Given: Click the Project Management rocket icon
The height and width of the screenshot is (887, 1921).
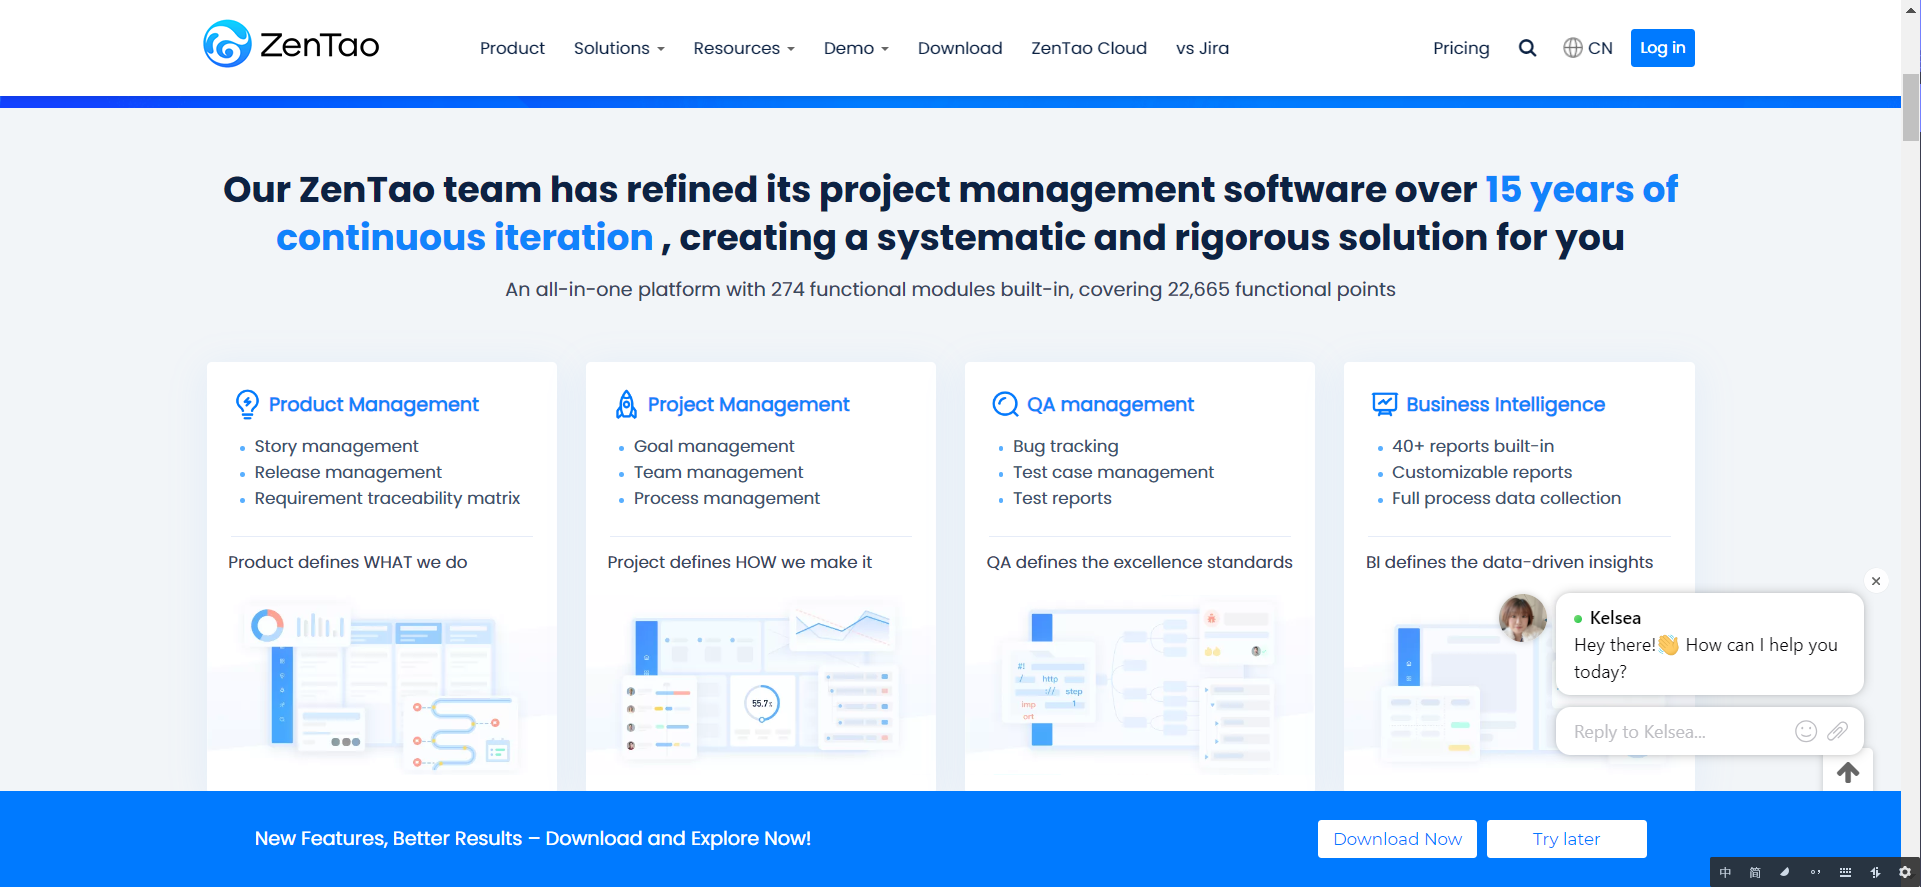Looking at the screenshot, I should click(626, 404).
